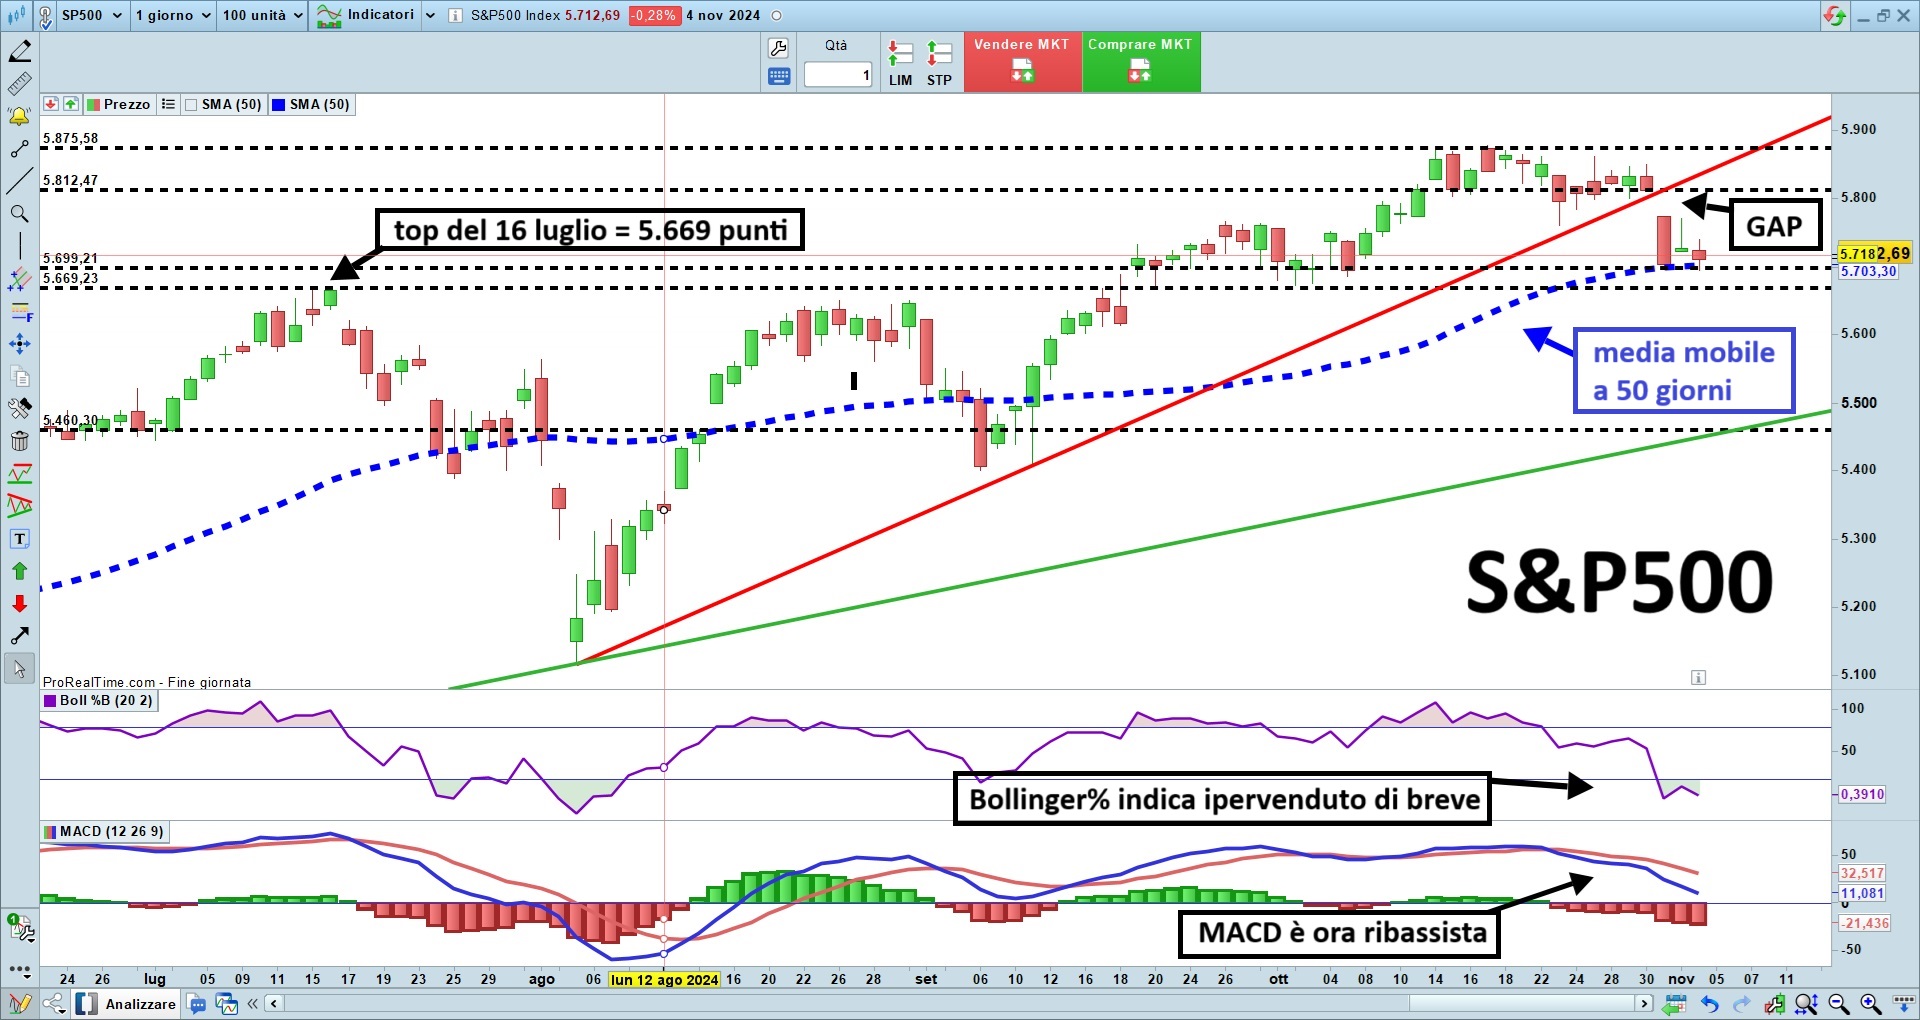Image resolution: width=1920 pixels, height=1020 pixels.
Task: Open the 1 giorno timeframe dropdown
Action: 173,15
